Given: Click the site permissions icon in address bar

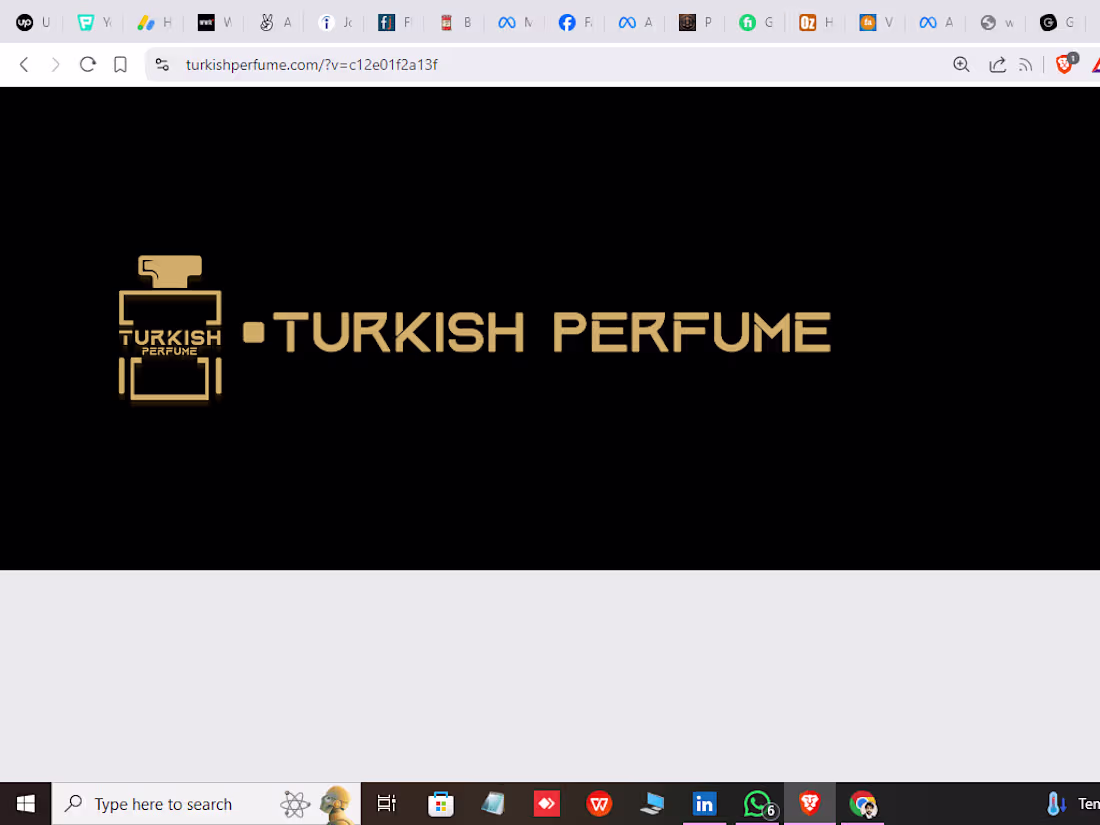Looking at the screenshot, I should (x=160, y=64).
